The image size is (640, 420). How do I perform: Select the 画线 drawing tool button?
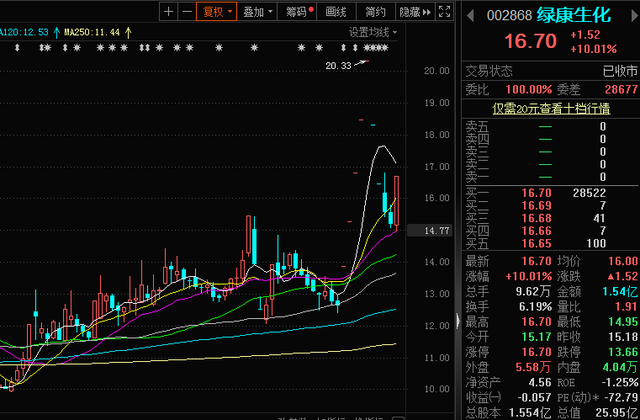click(336, 12)
